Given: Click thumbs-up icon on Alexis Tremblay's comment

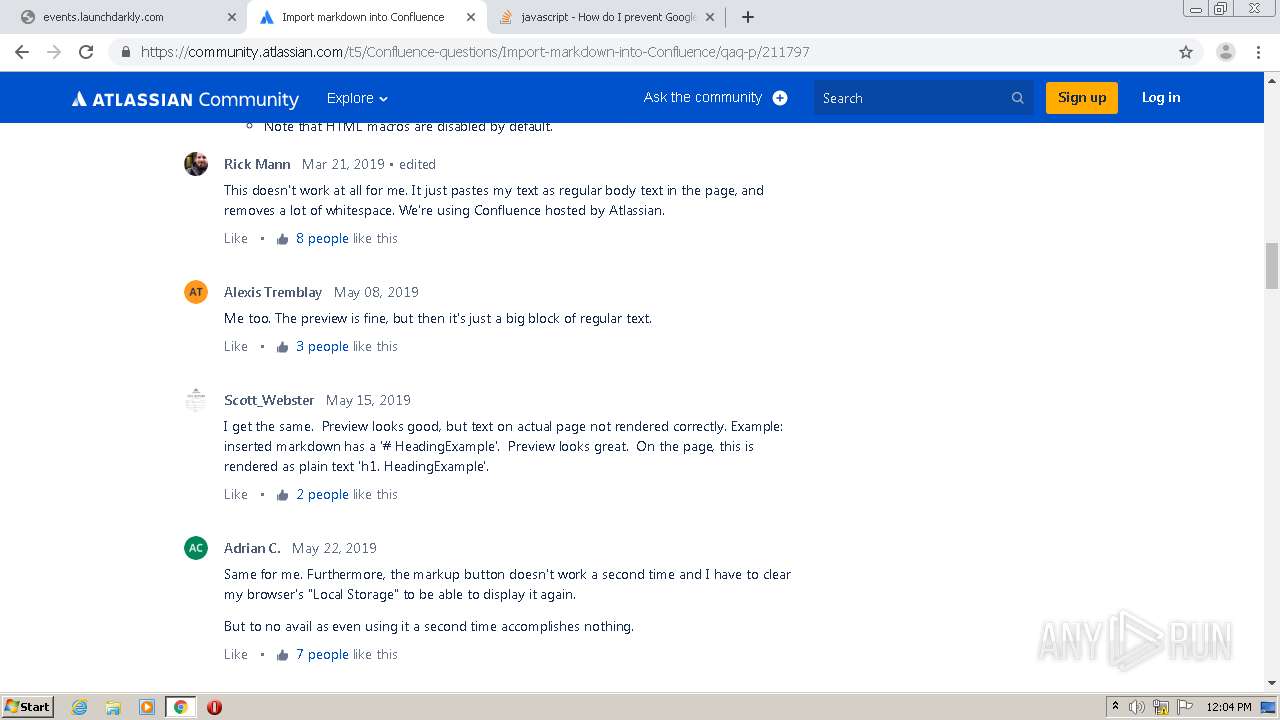Looking at the screenshot, I should tap(282, 347).
